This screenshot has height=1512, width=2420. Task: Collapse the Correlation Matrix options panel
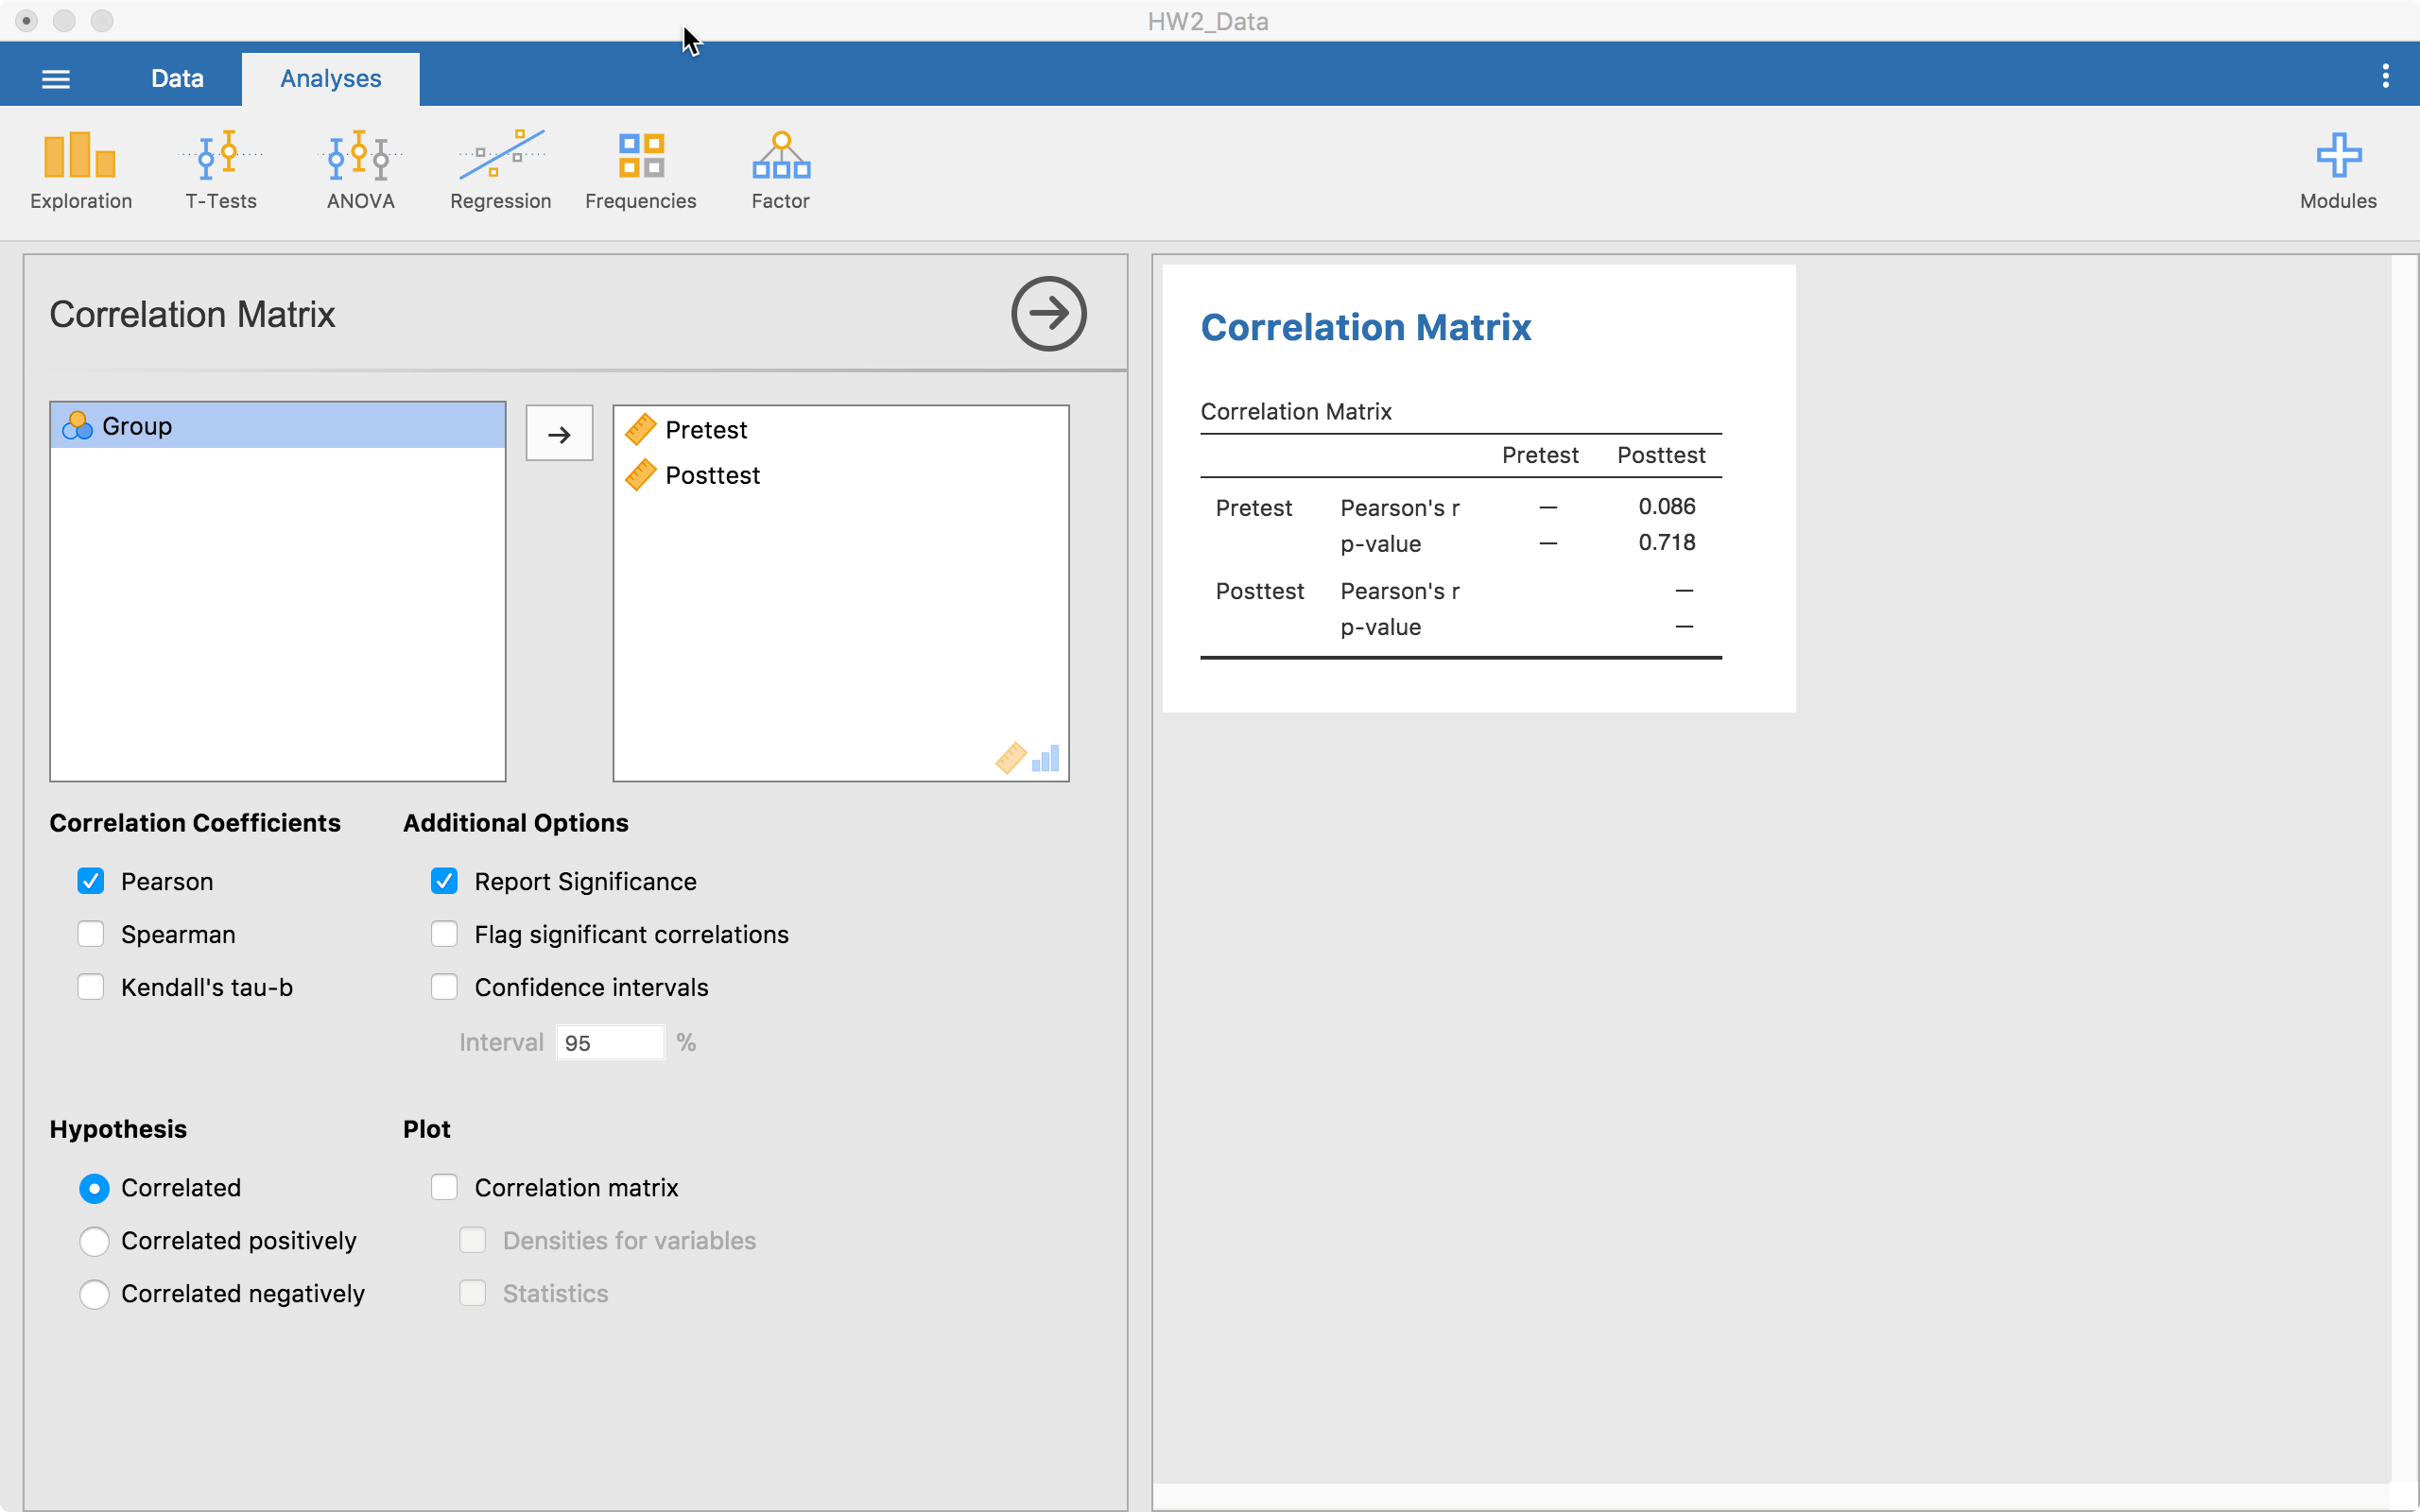pos(1048,314)
